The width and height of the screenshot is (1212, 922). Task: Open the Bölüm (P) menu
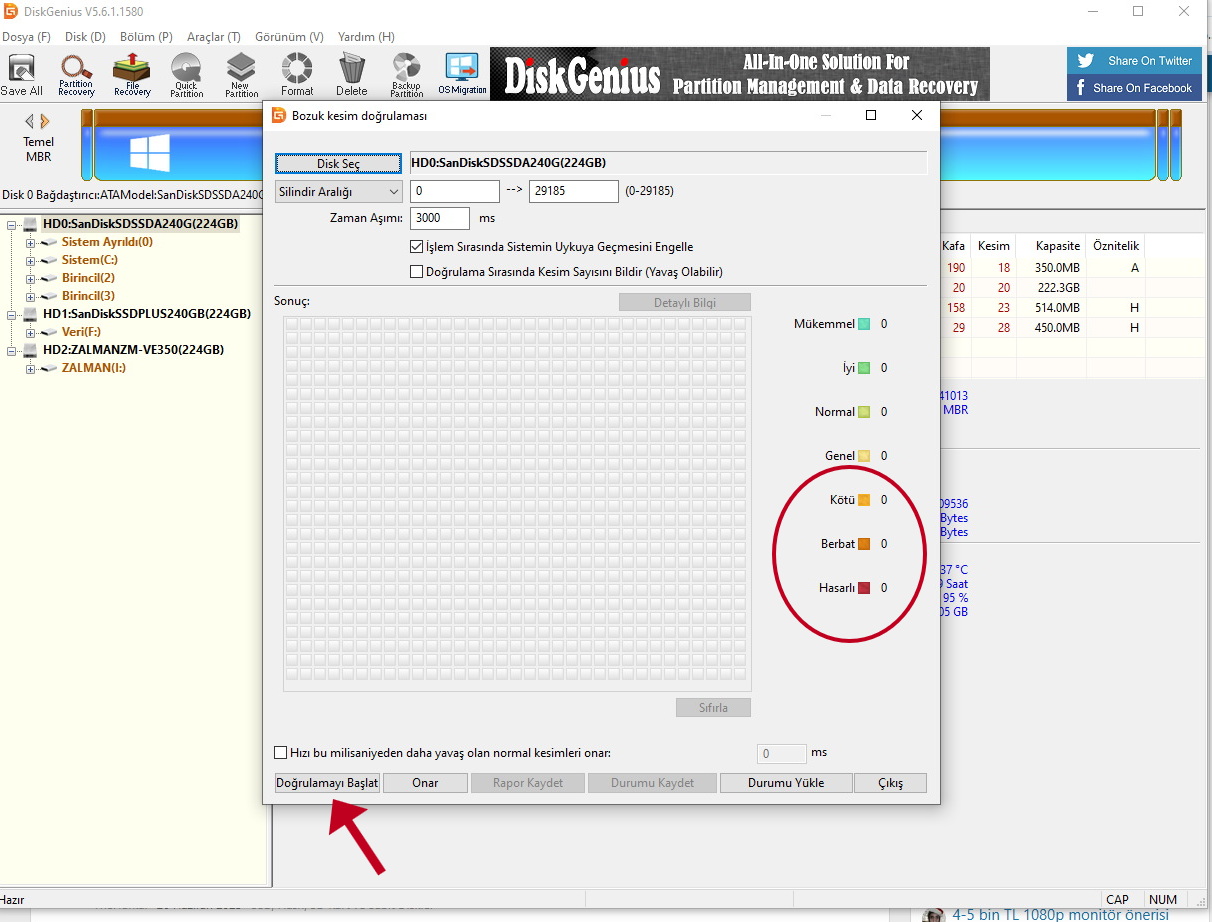tap(146, 37)
